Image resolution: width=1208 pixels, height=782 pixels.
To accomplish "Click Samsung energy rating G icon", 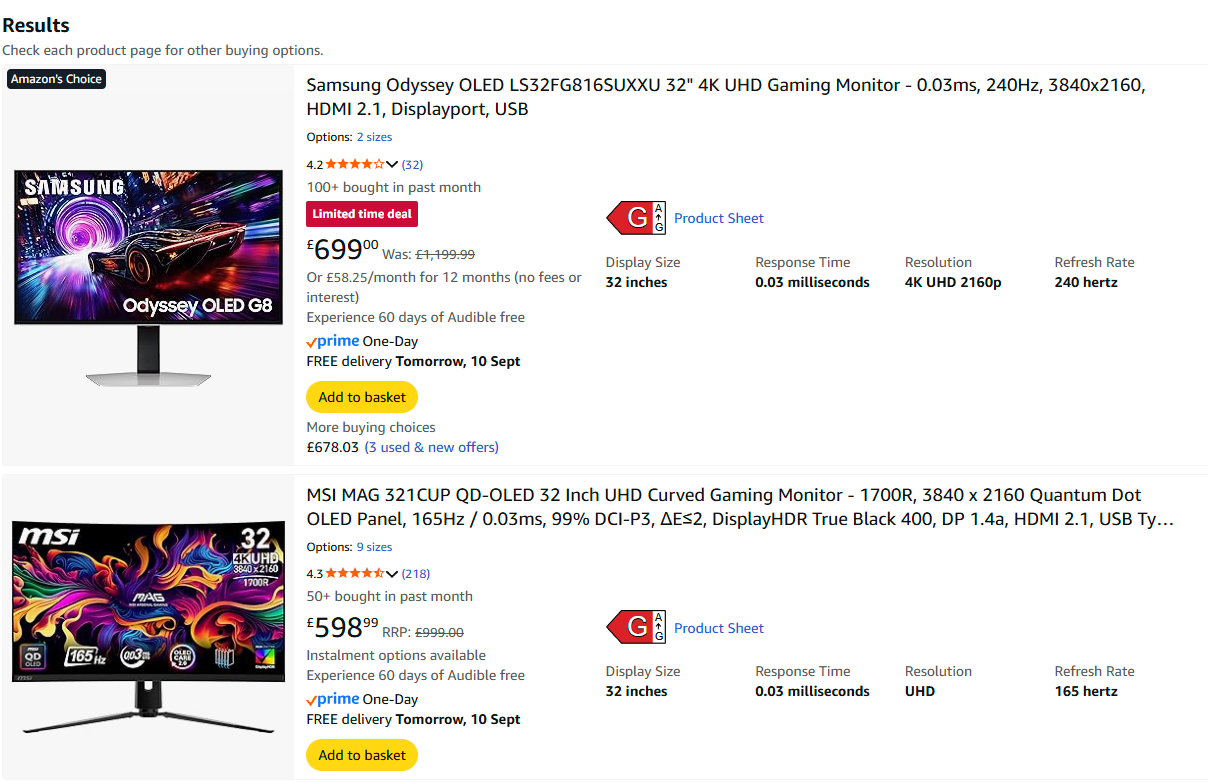I will pyautogui.click(x=636, y=218).
